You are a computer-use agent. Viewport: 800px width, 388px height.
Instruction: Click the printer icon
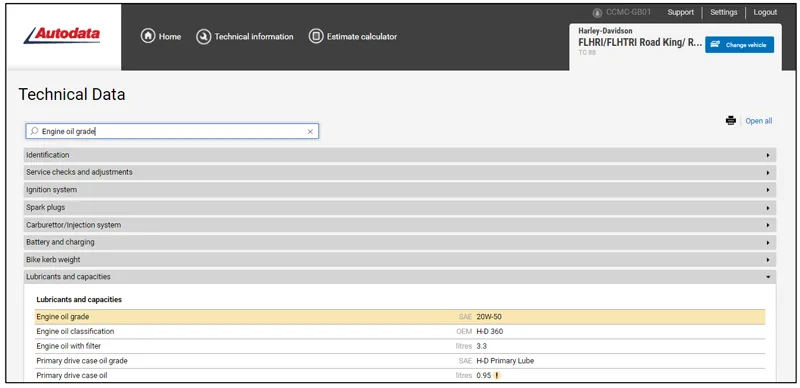[731, 121]
